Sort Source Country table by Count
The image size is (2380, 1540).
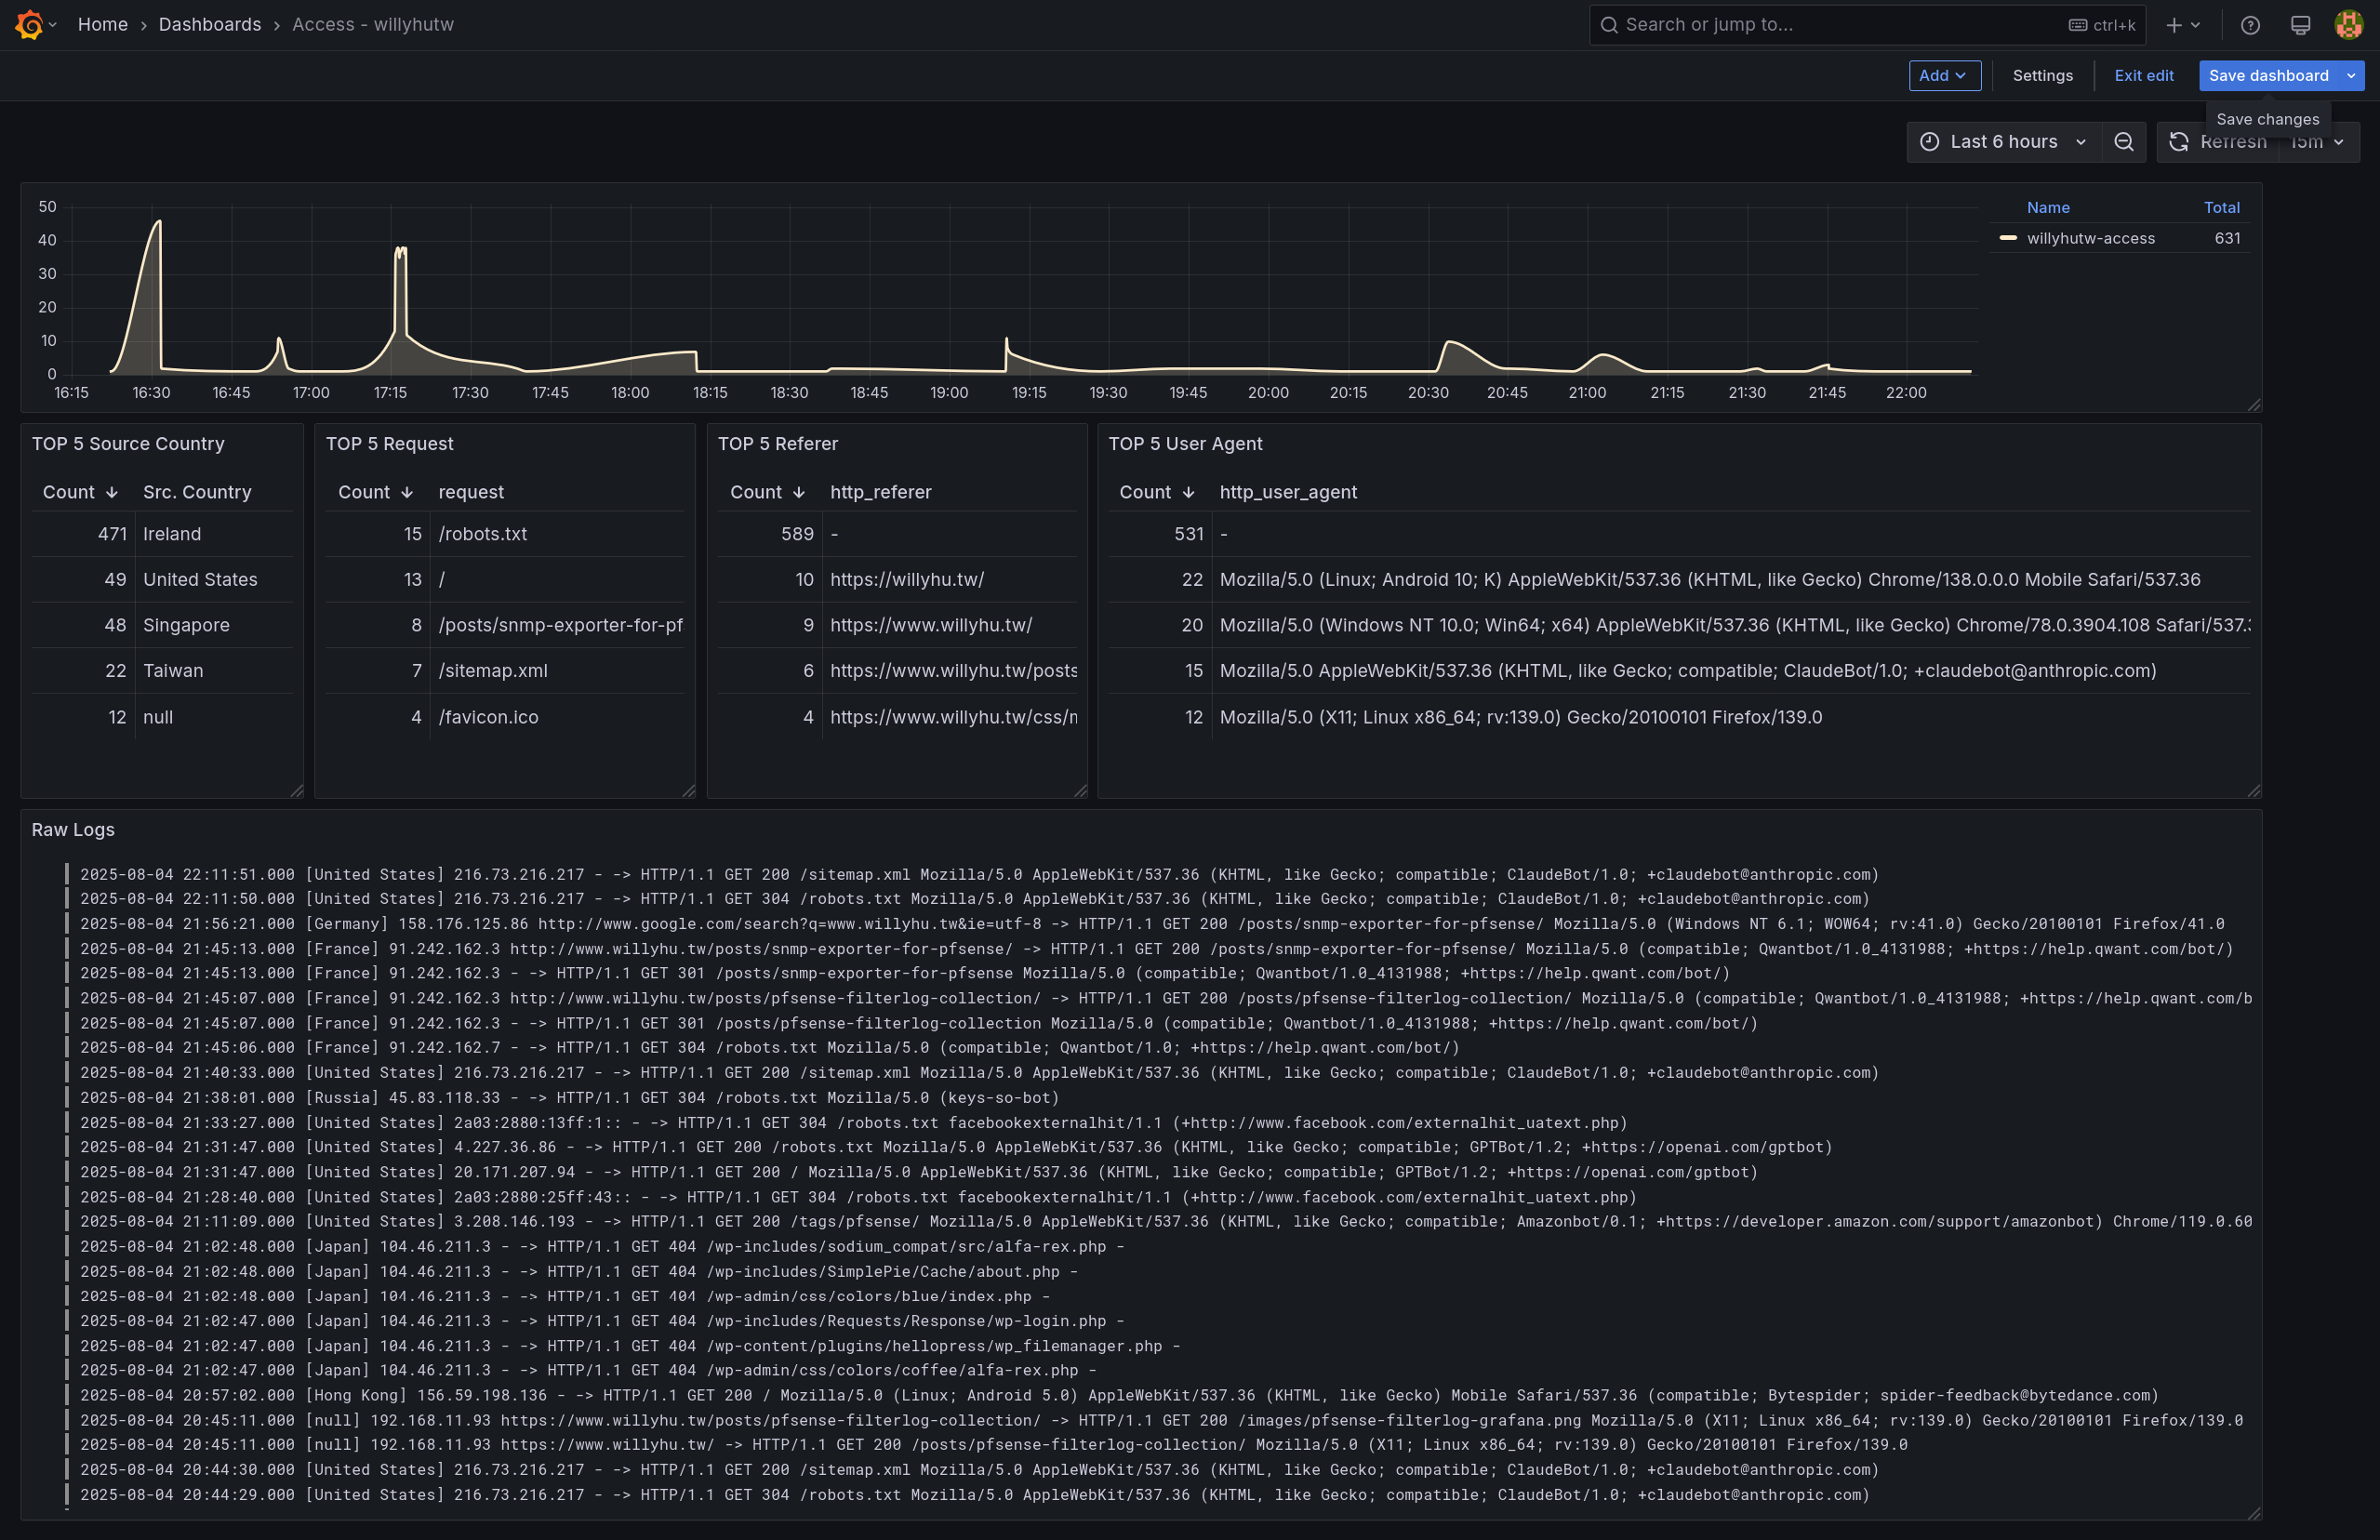coord(80,492)
